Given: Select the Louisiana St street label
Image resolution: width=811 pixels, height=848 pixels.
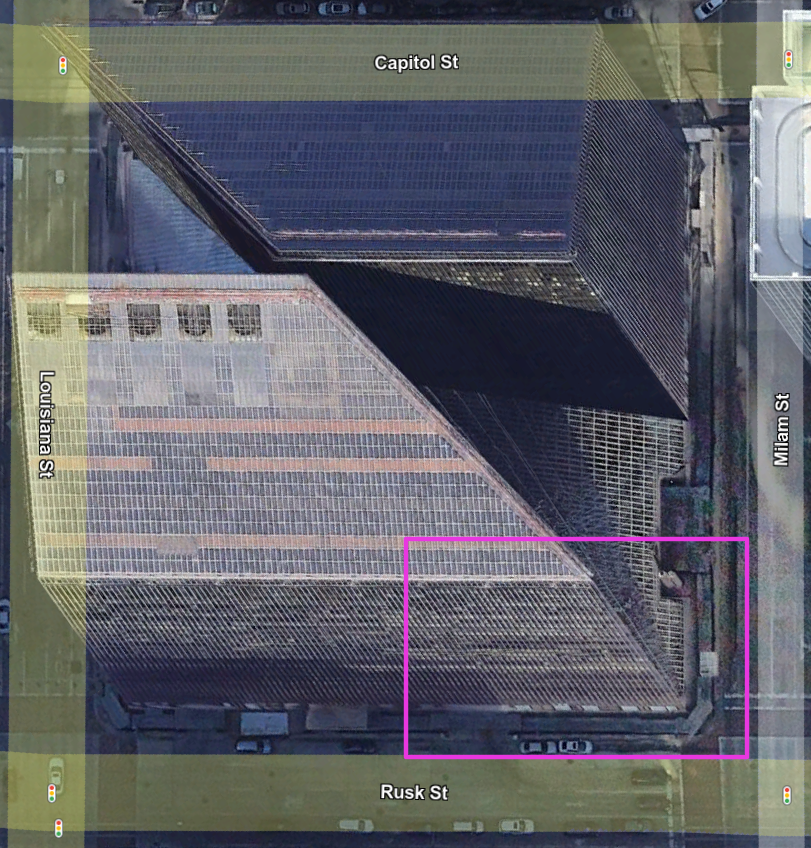Looking at the screenshot, I should pos(47,425).
